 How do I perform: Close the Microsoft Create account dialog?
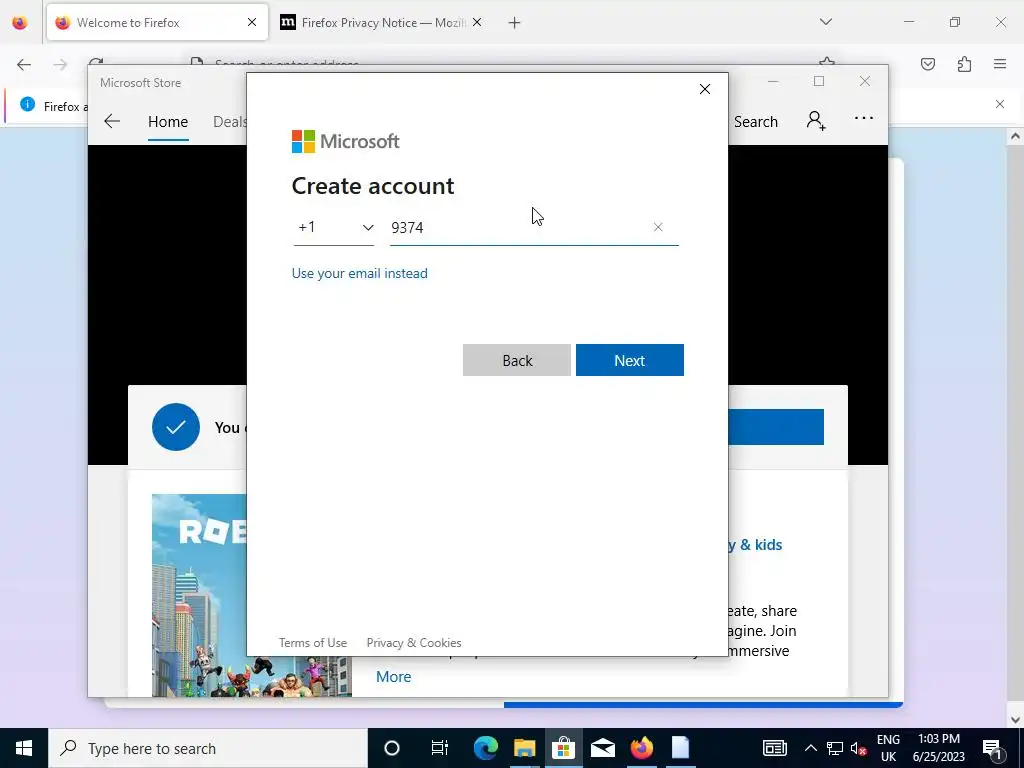point(705,89)
